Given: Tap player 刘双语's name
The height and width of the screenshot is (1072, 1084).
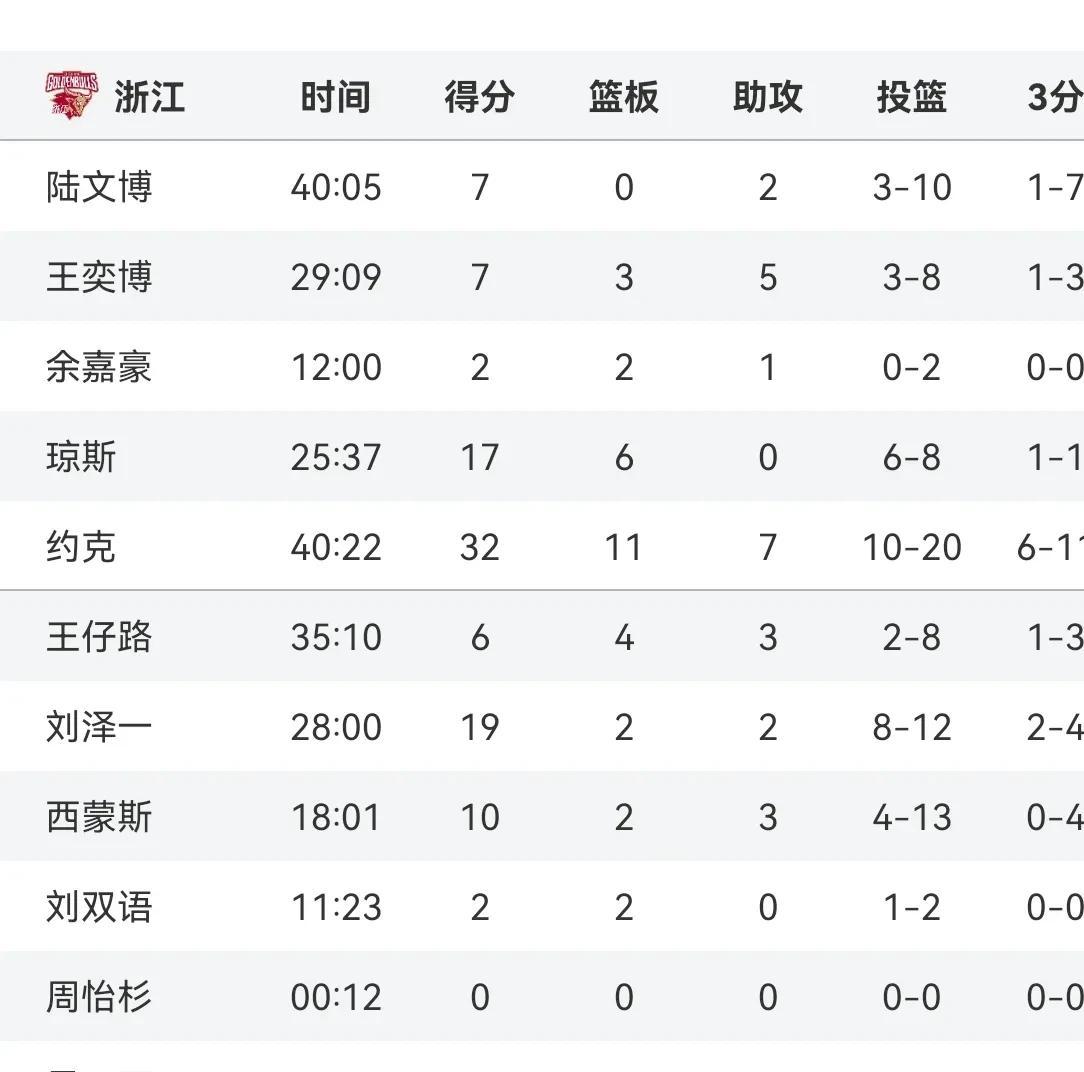Looking at the screenshot, I should click(x=99, y=907).
